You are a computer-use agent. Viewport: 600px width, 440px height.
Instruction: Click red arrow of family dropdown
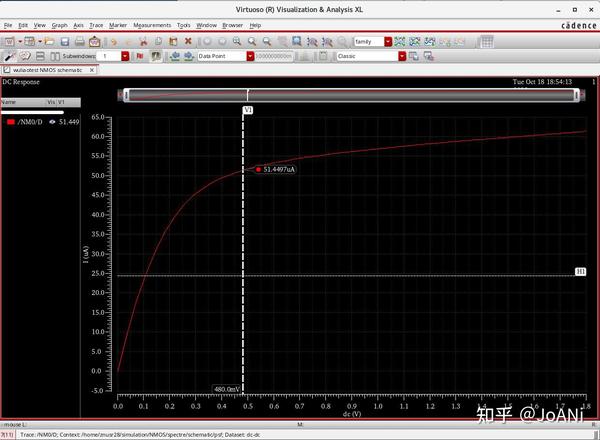click(x=388, y=41)
